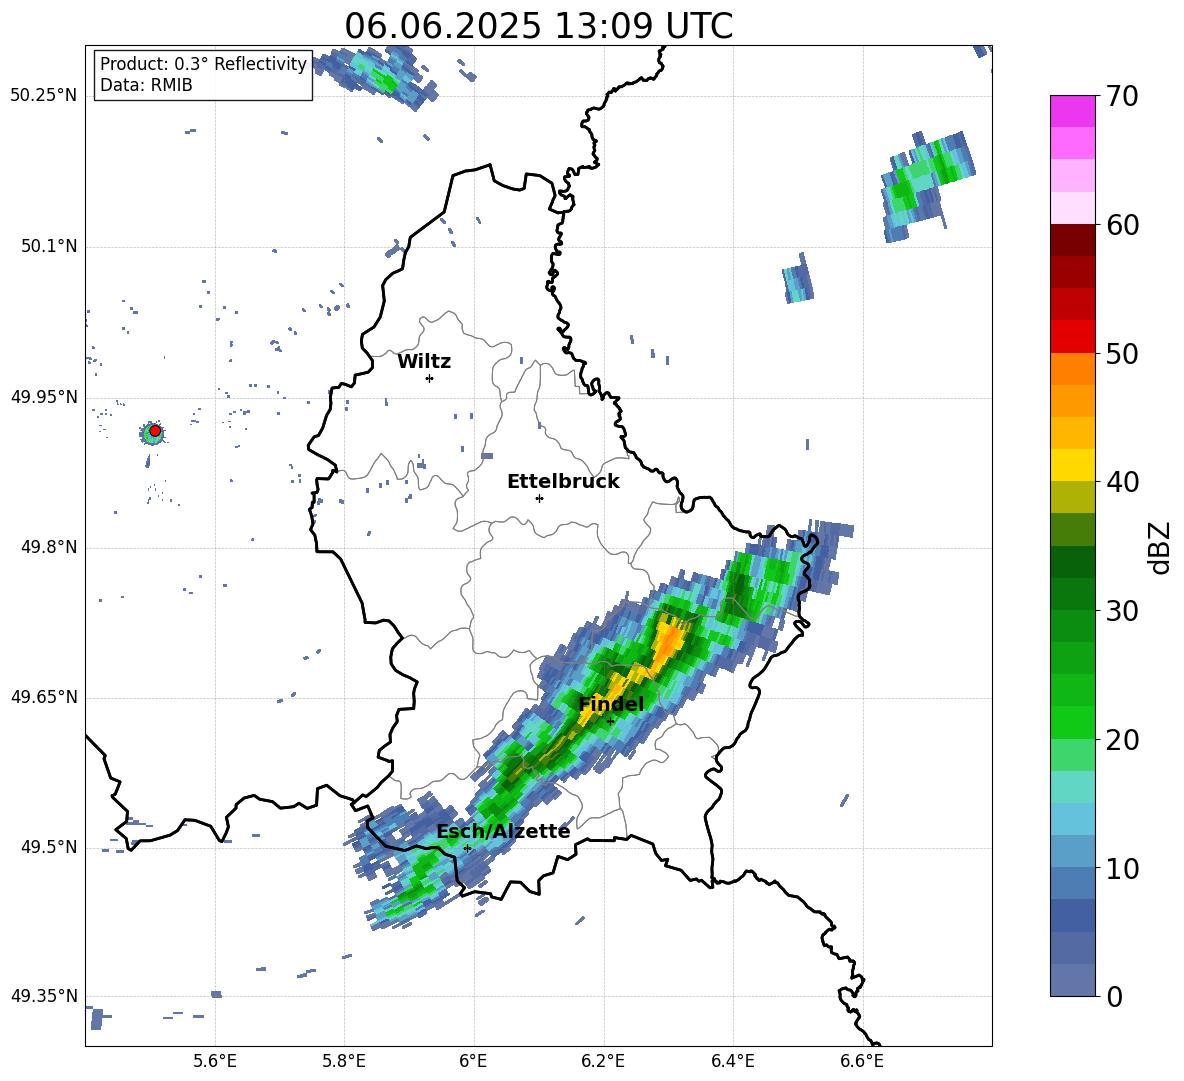Click the colorbar 20 tick label
Viewport: 1184px width, 1081px height.
[x=1122, y=740]
